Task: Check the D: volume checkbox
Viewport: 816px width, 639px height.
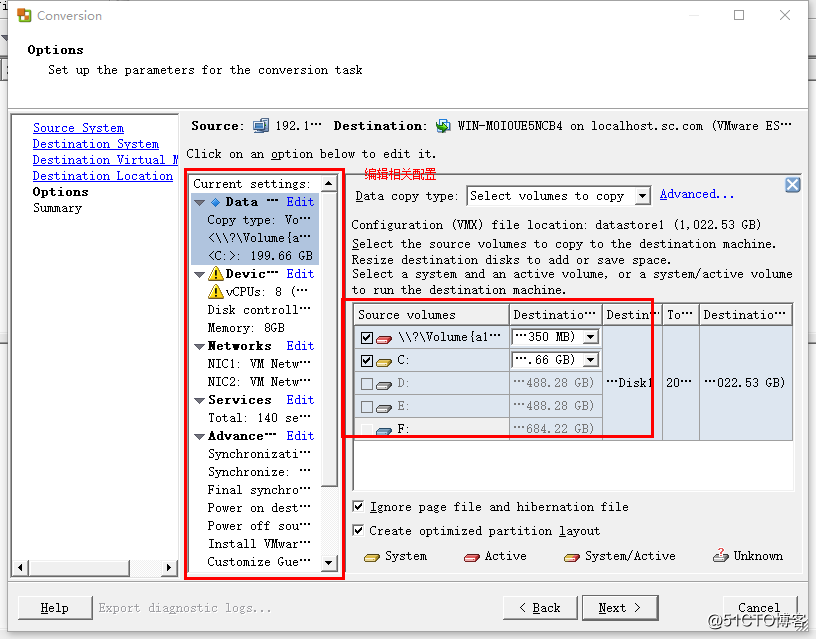Action: (366, 384)
